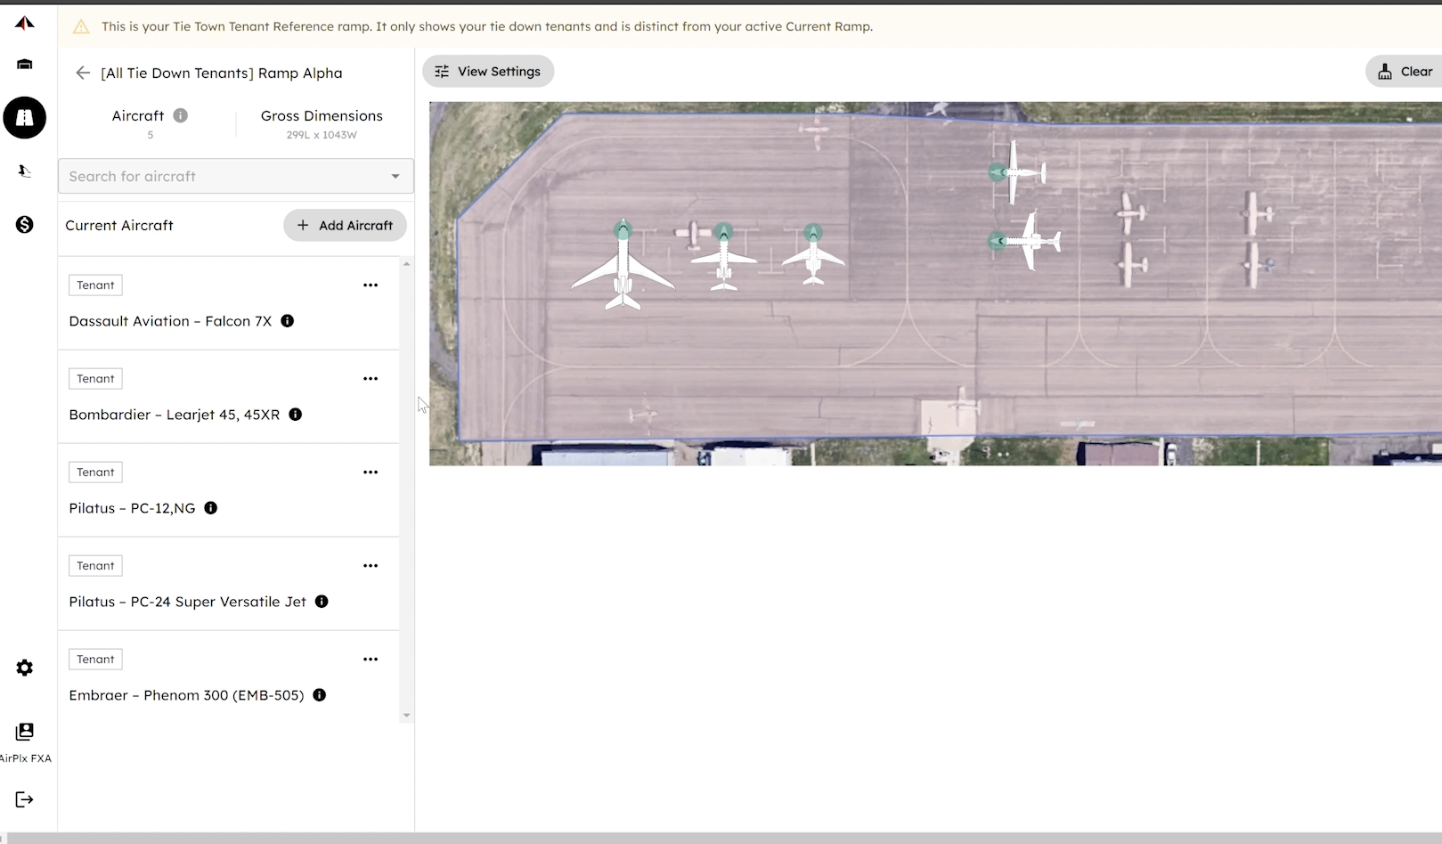The height and width of the screenshot is (844, 1442).
Task: Select the rightmost of three parked jets
Action: click(813, 254)
